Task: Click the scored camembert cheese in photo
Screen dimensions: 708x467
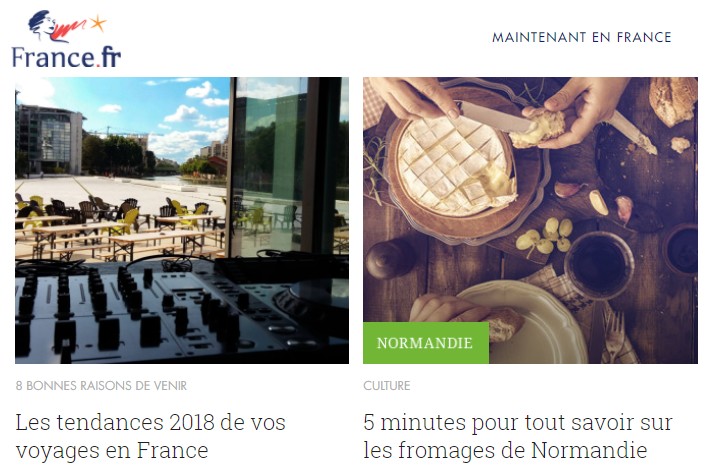Action: click(x=456, y=165)
